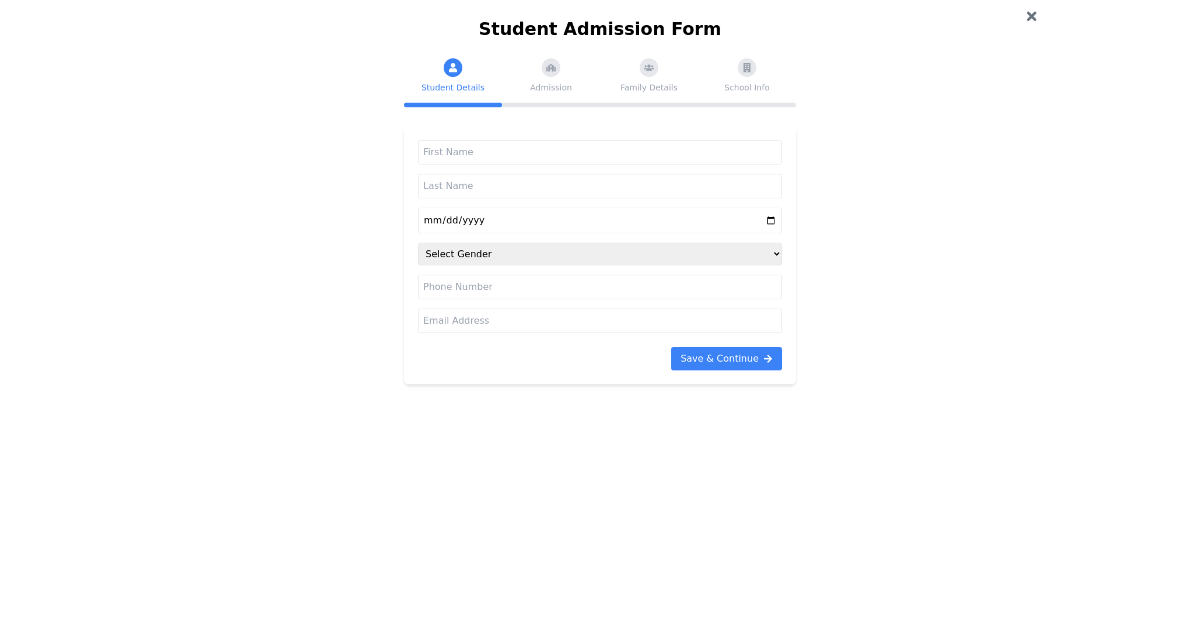Screen dimensions: 1200x630
Task: Switch to the Student Details step label
Action: pos(453,88)
